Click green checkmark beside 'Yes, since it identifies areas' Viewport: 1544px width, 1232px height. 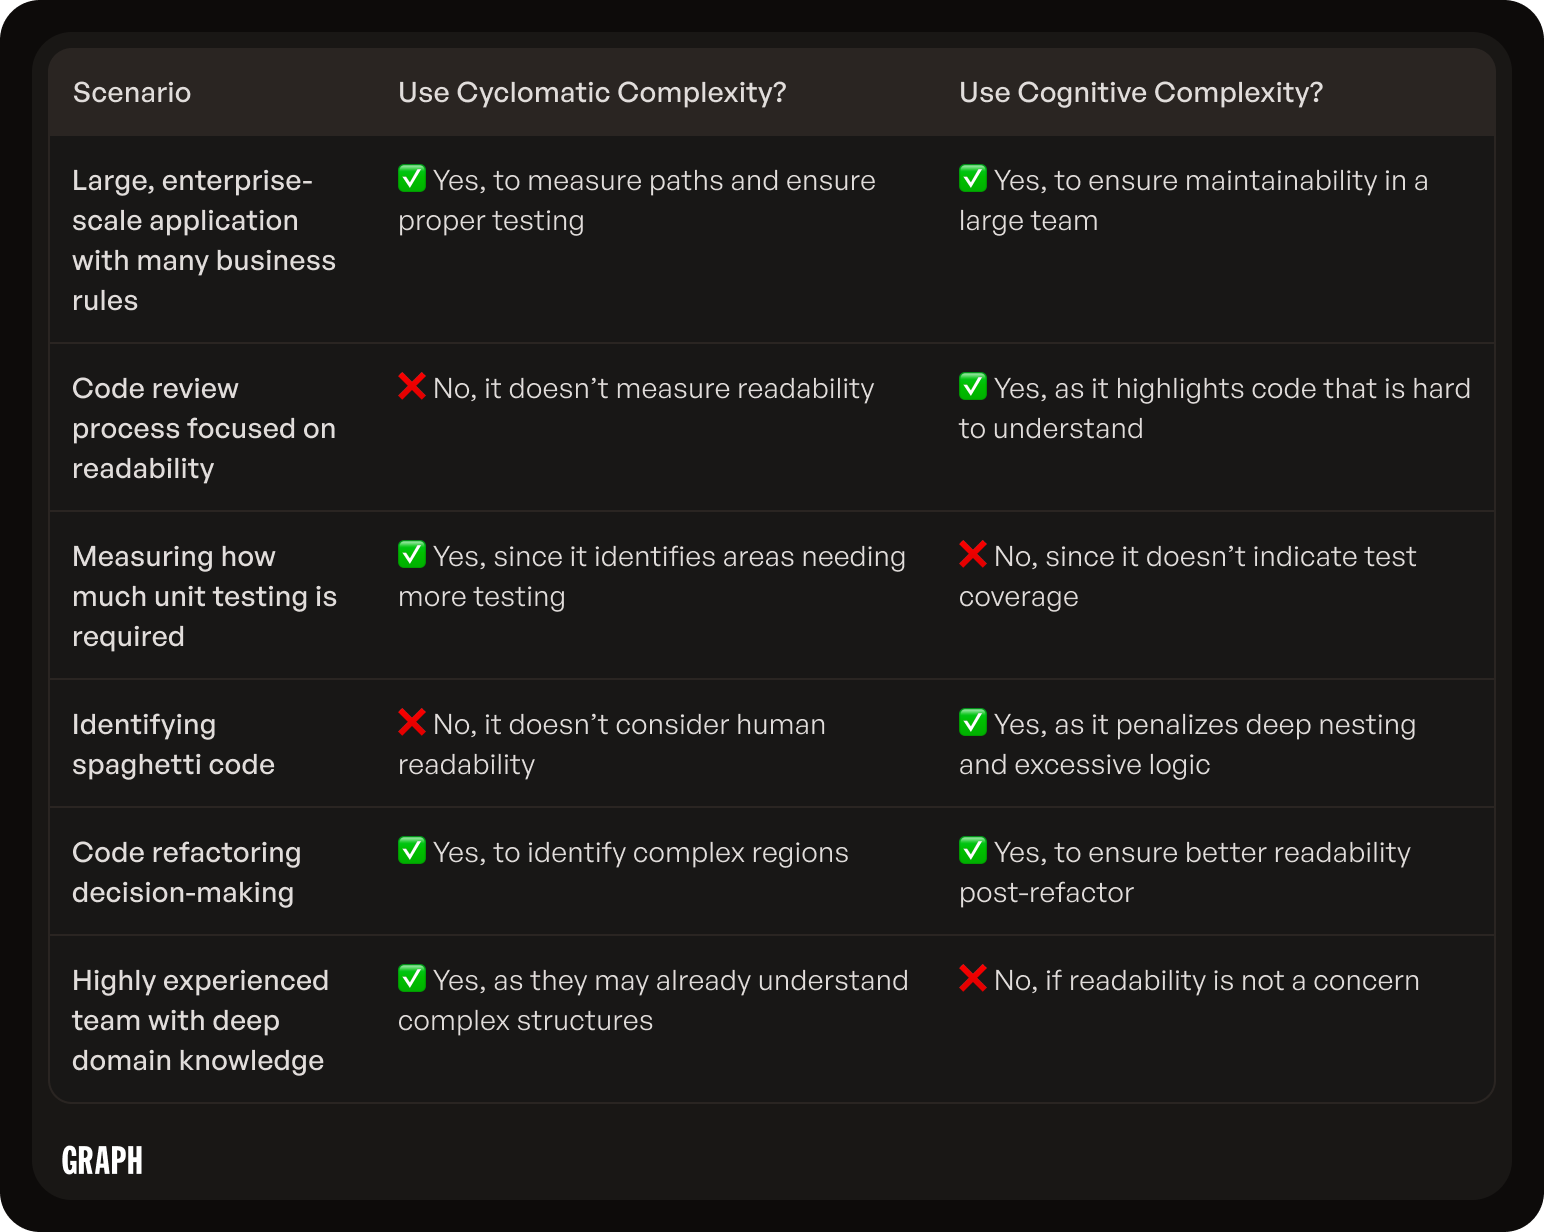coord(412,554)
